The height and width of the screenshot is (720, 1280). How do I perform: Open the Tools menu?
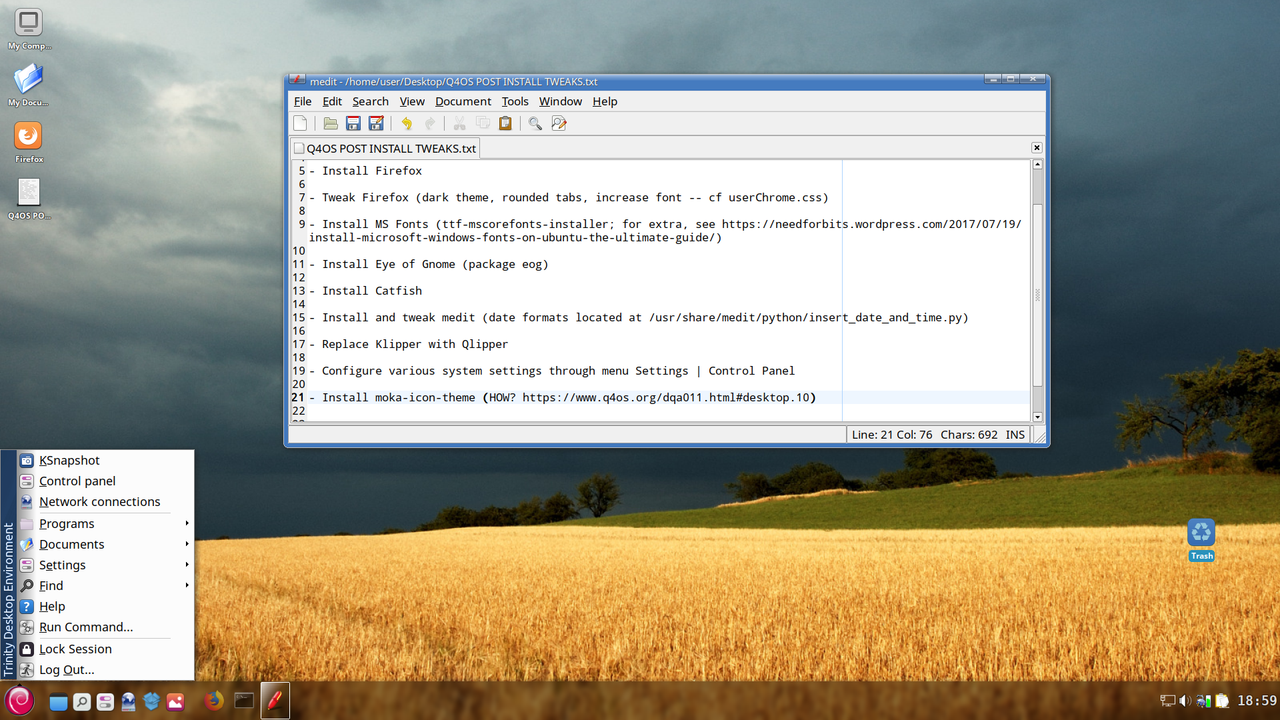[515, 101]
